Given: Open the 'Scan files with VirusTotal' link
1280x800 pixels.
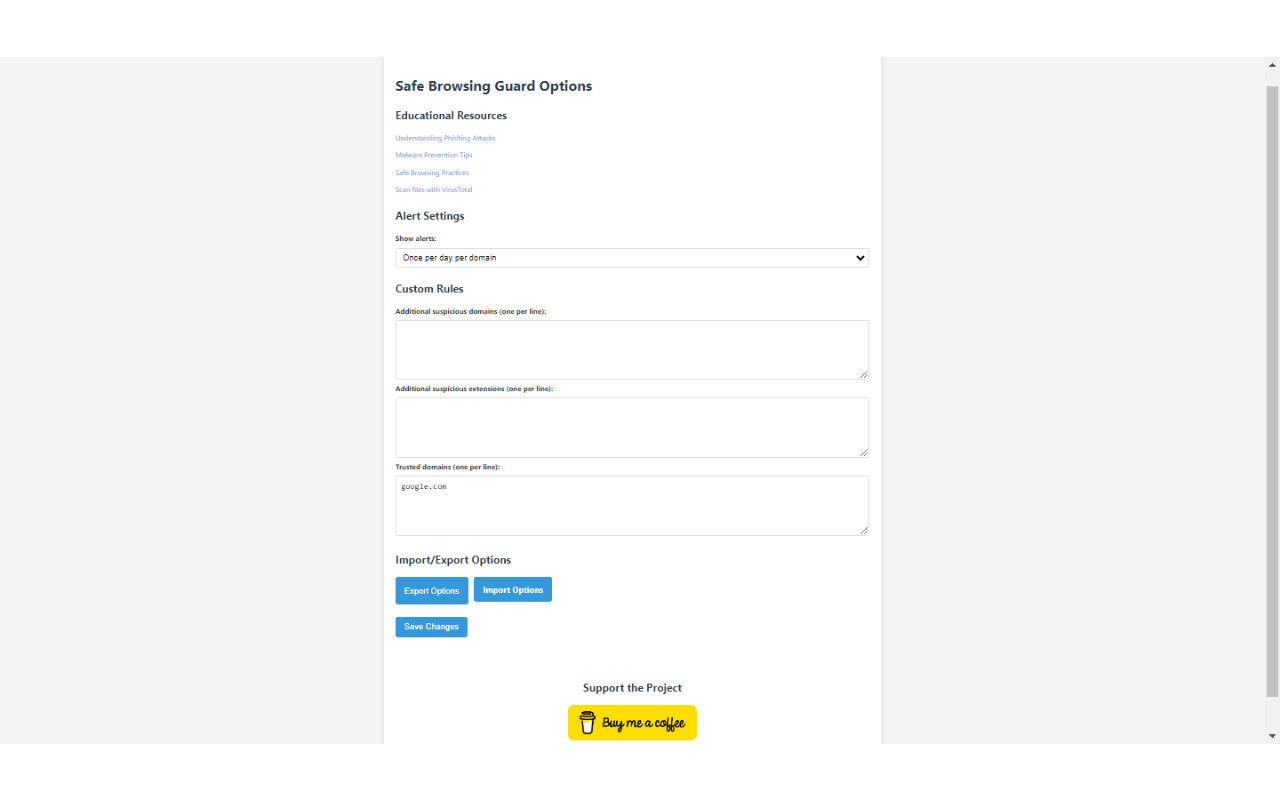Looking at the screenshot, I should click(434, 189).
